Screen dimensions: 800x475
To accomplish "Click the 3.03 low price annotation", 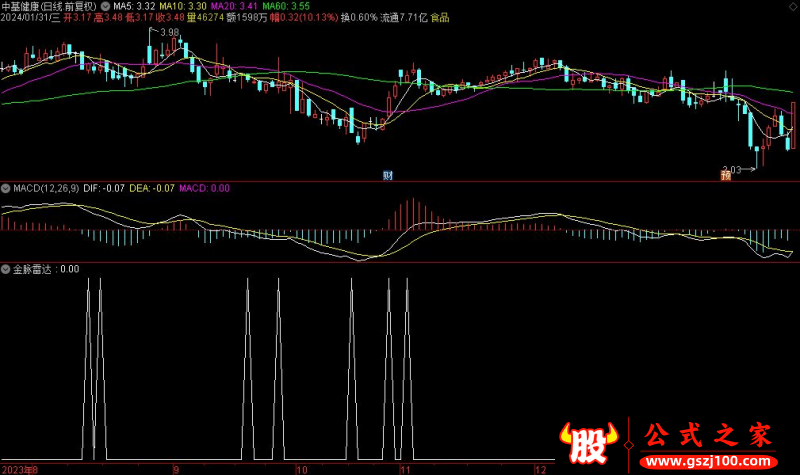I will (733, 170).
